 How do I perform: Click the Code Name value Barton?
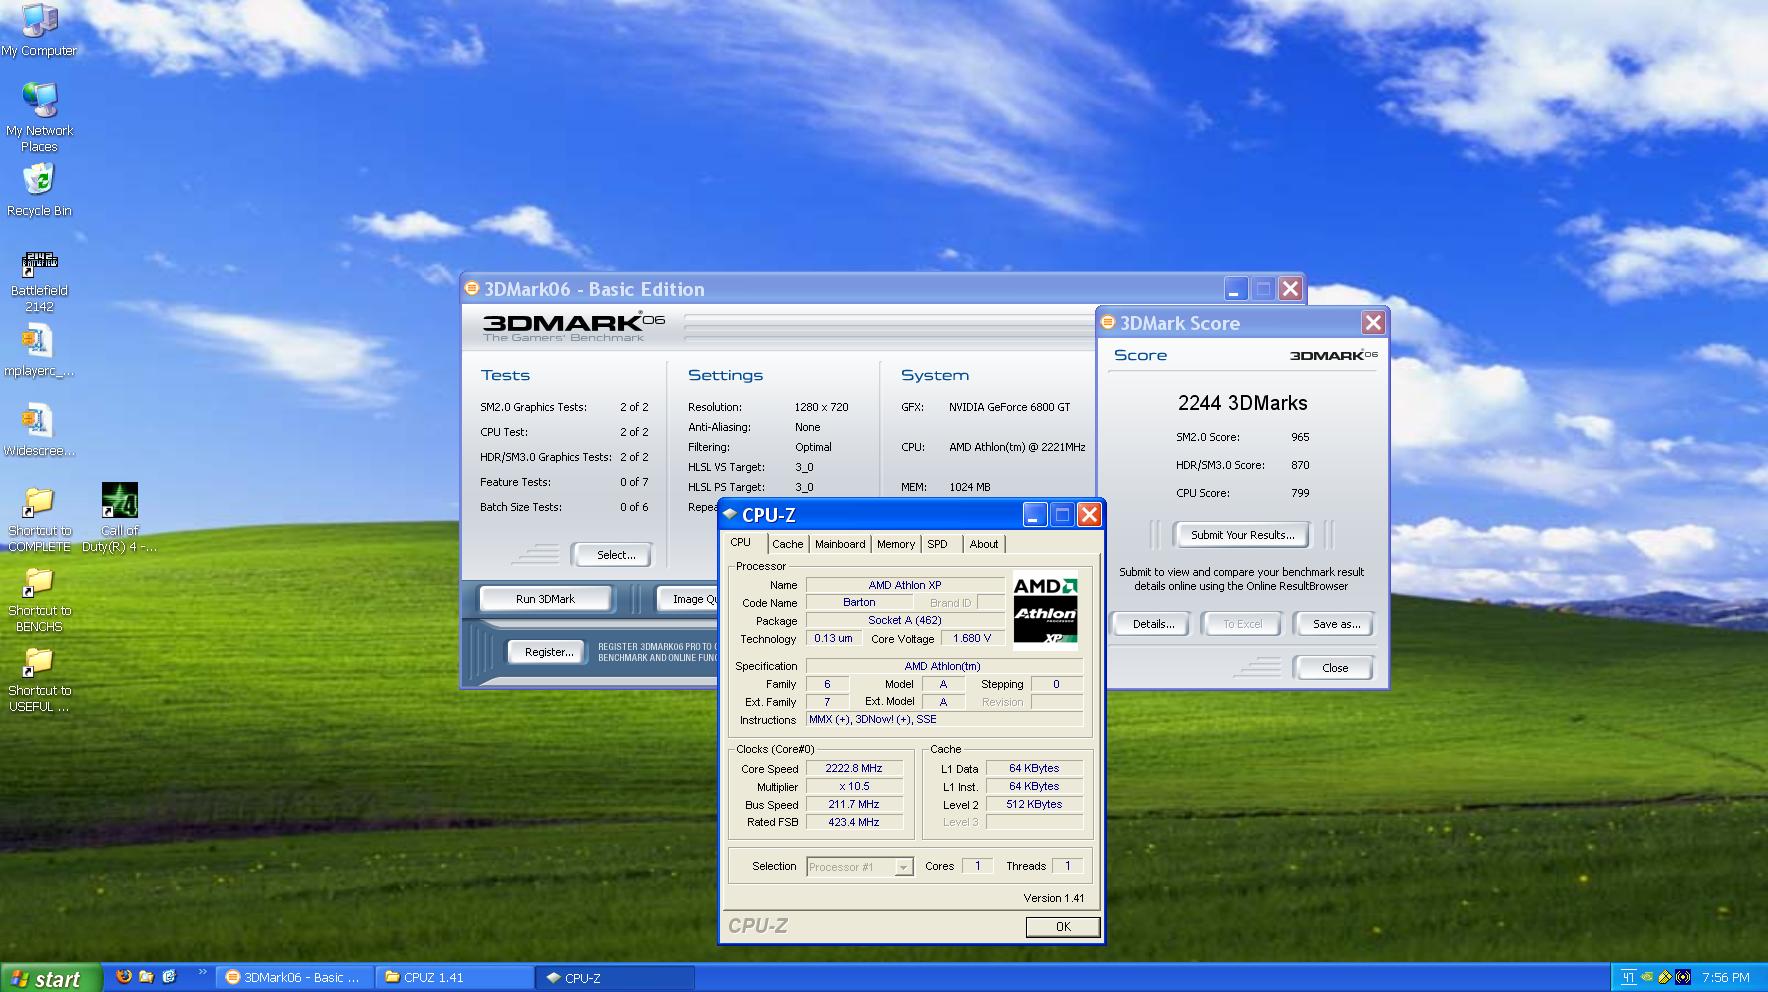coord(859,603)
